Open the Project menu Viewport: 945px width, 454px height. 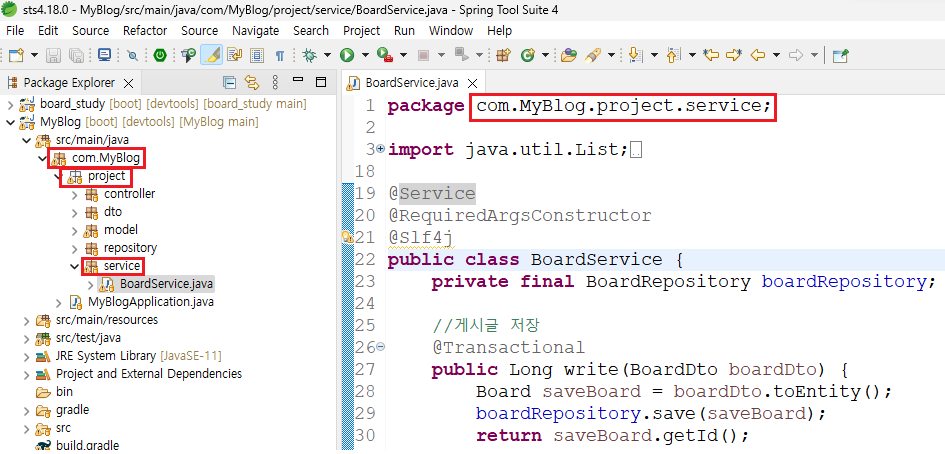point(362,31)
